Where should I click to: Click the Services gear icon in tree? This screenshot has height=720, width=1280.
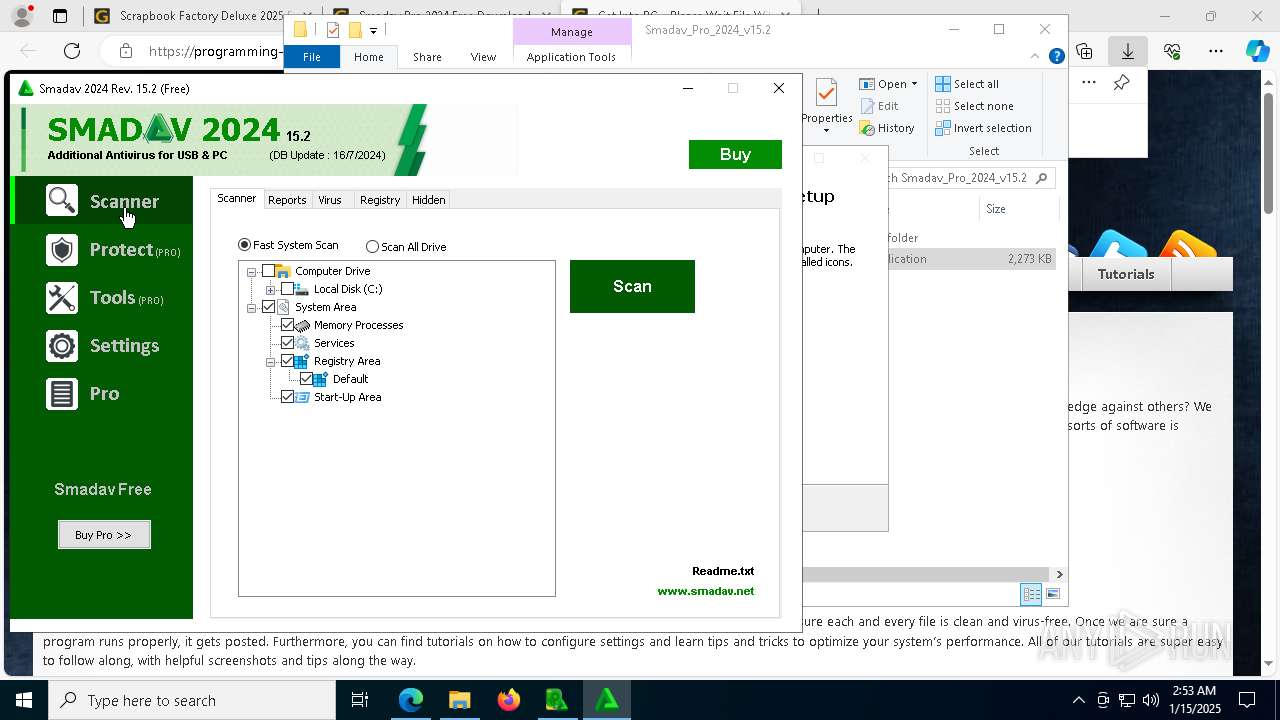[302, 343]
